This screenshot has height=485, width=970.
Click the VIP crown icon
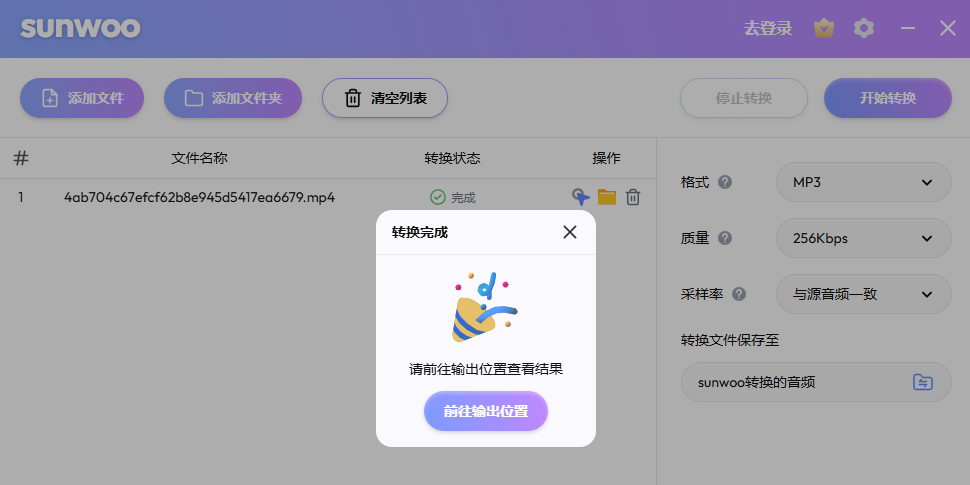point(824,28)
